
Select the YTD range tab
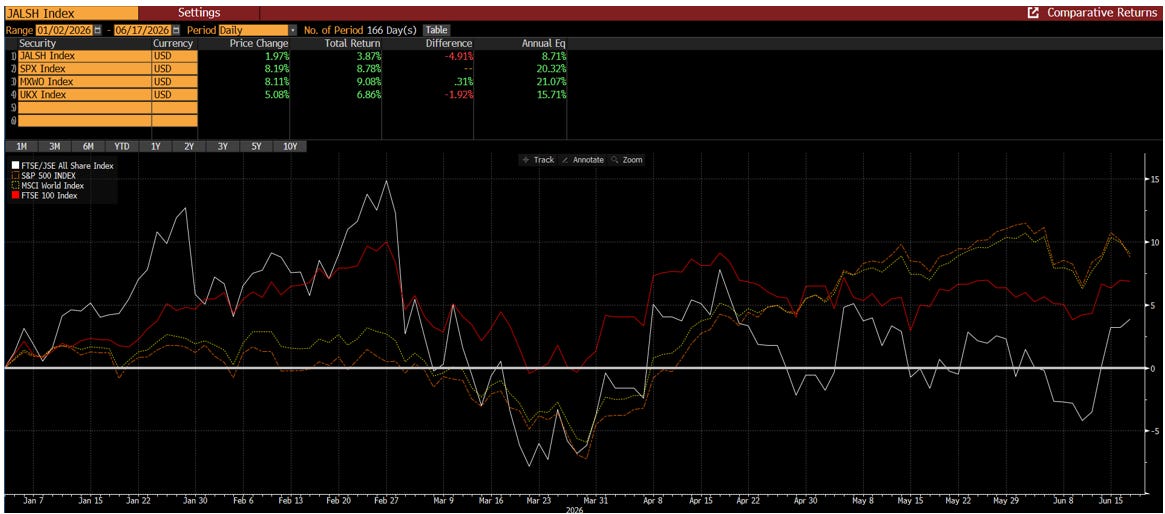(x=122, y=146)
